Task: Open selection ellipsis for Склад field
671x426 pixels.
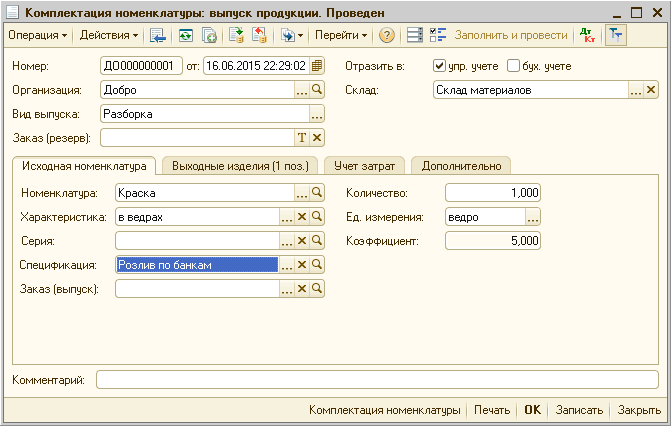Action: 635,90
